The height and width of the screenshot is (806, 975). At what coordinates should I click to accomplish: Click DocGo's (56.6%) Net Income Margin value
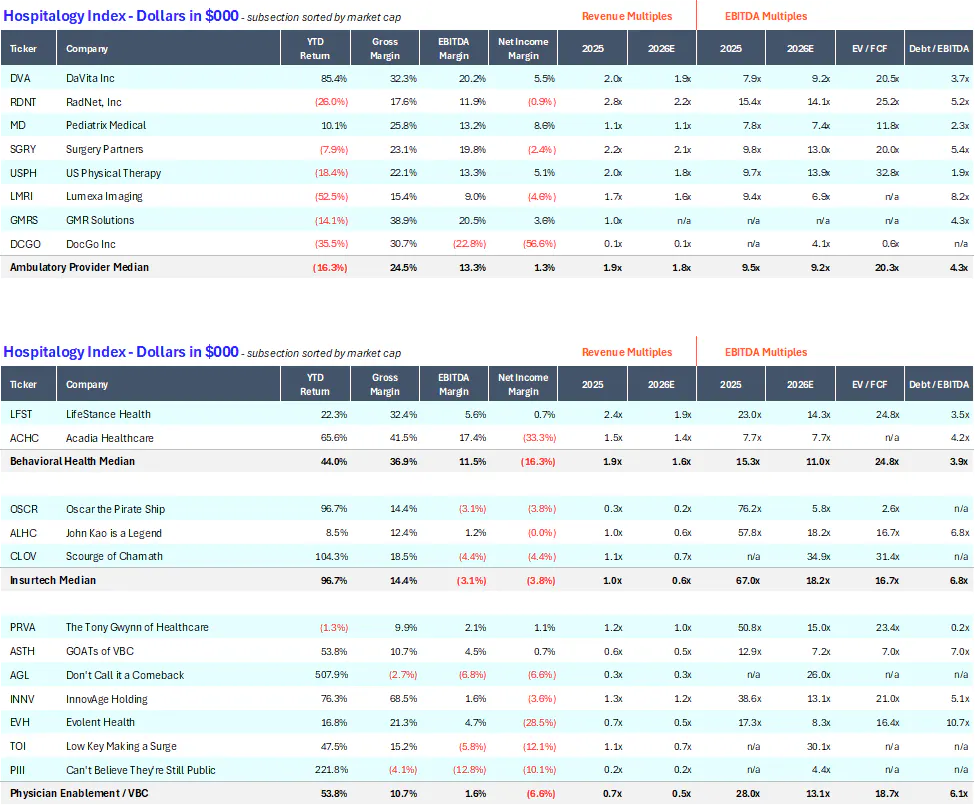539,244
